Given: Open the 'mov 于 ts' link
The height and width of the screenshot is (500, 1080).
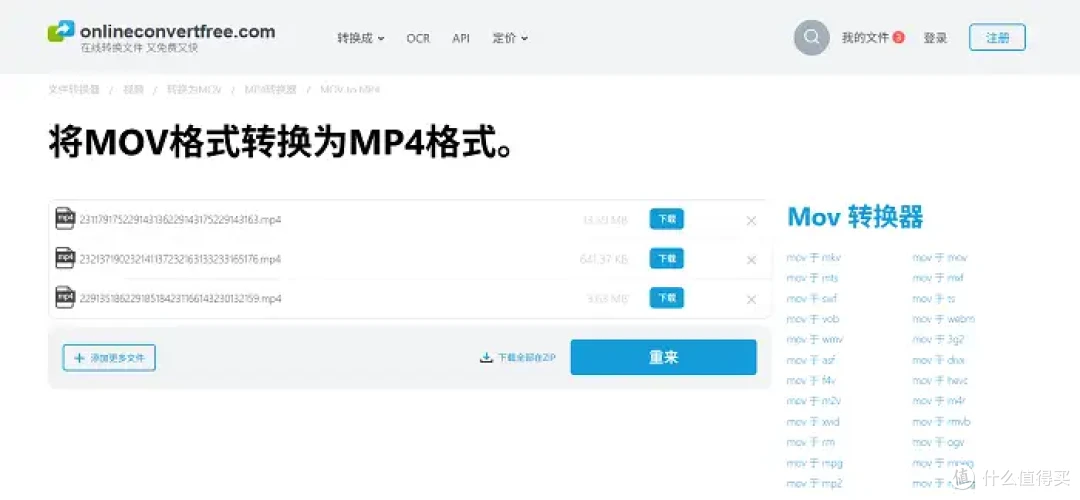Looking at the screenshot, I should click(934, 299).
